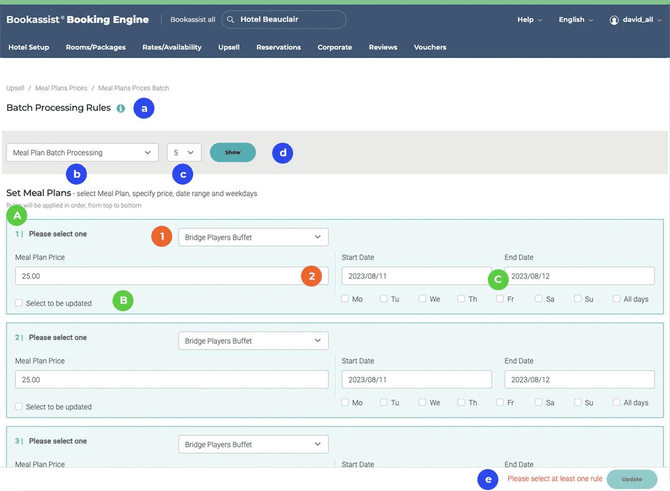Click the Start Date field in rule 2

pyautogui.click(x=416, y=380)
